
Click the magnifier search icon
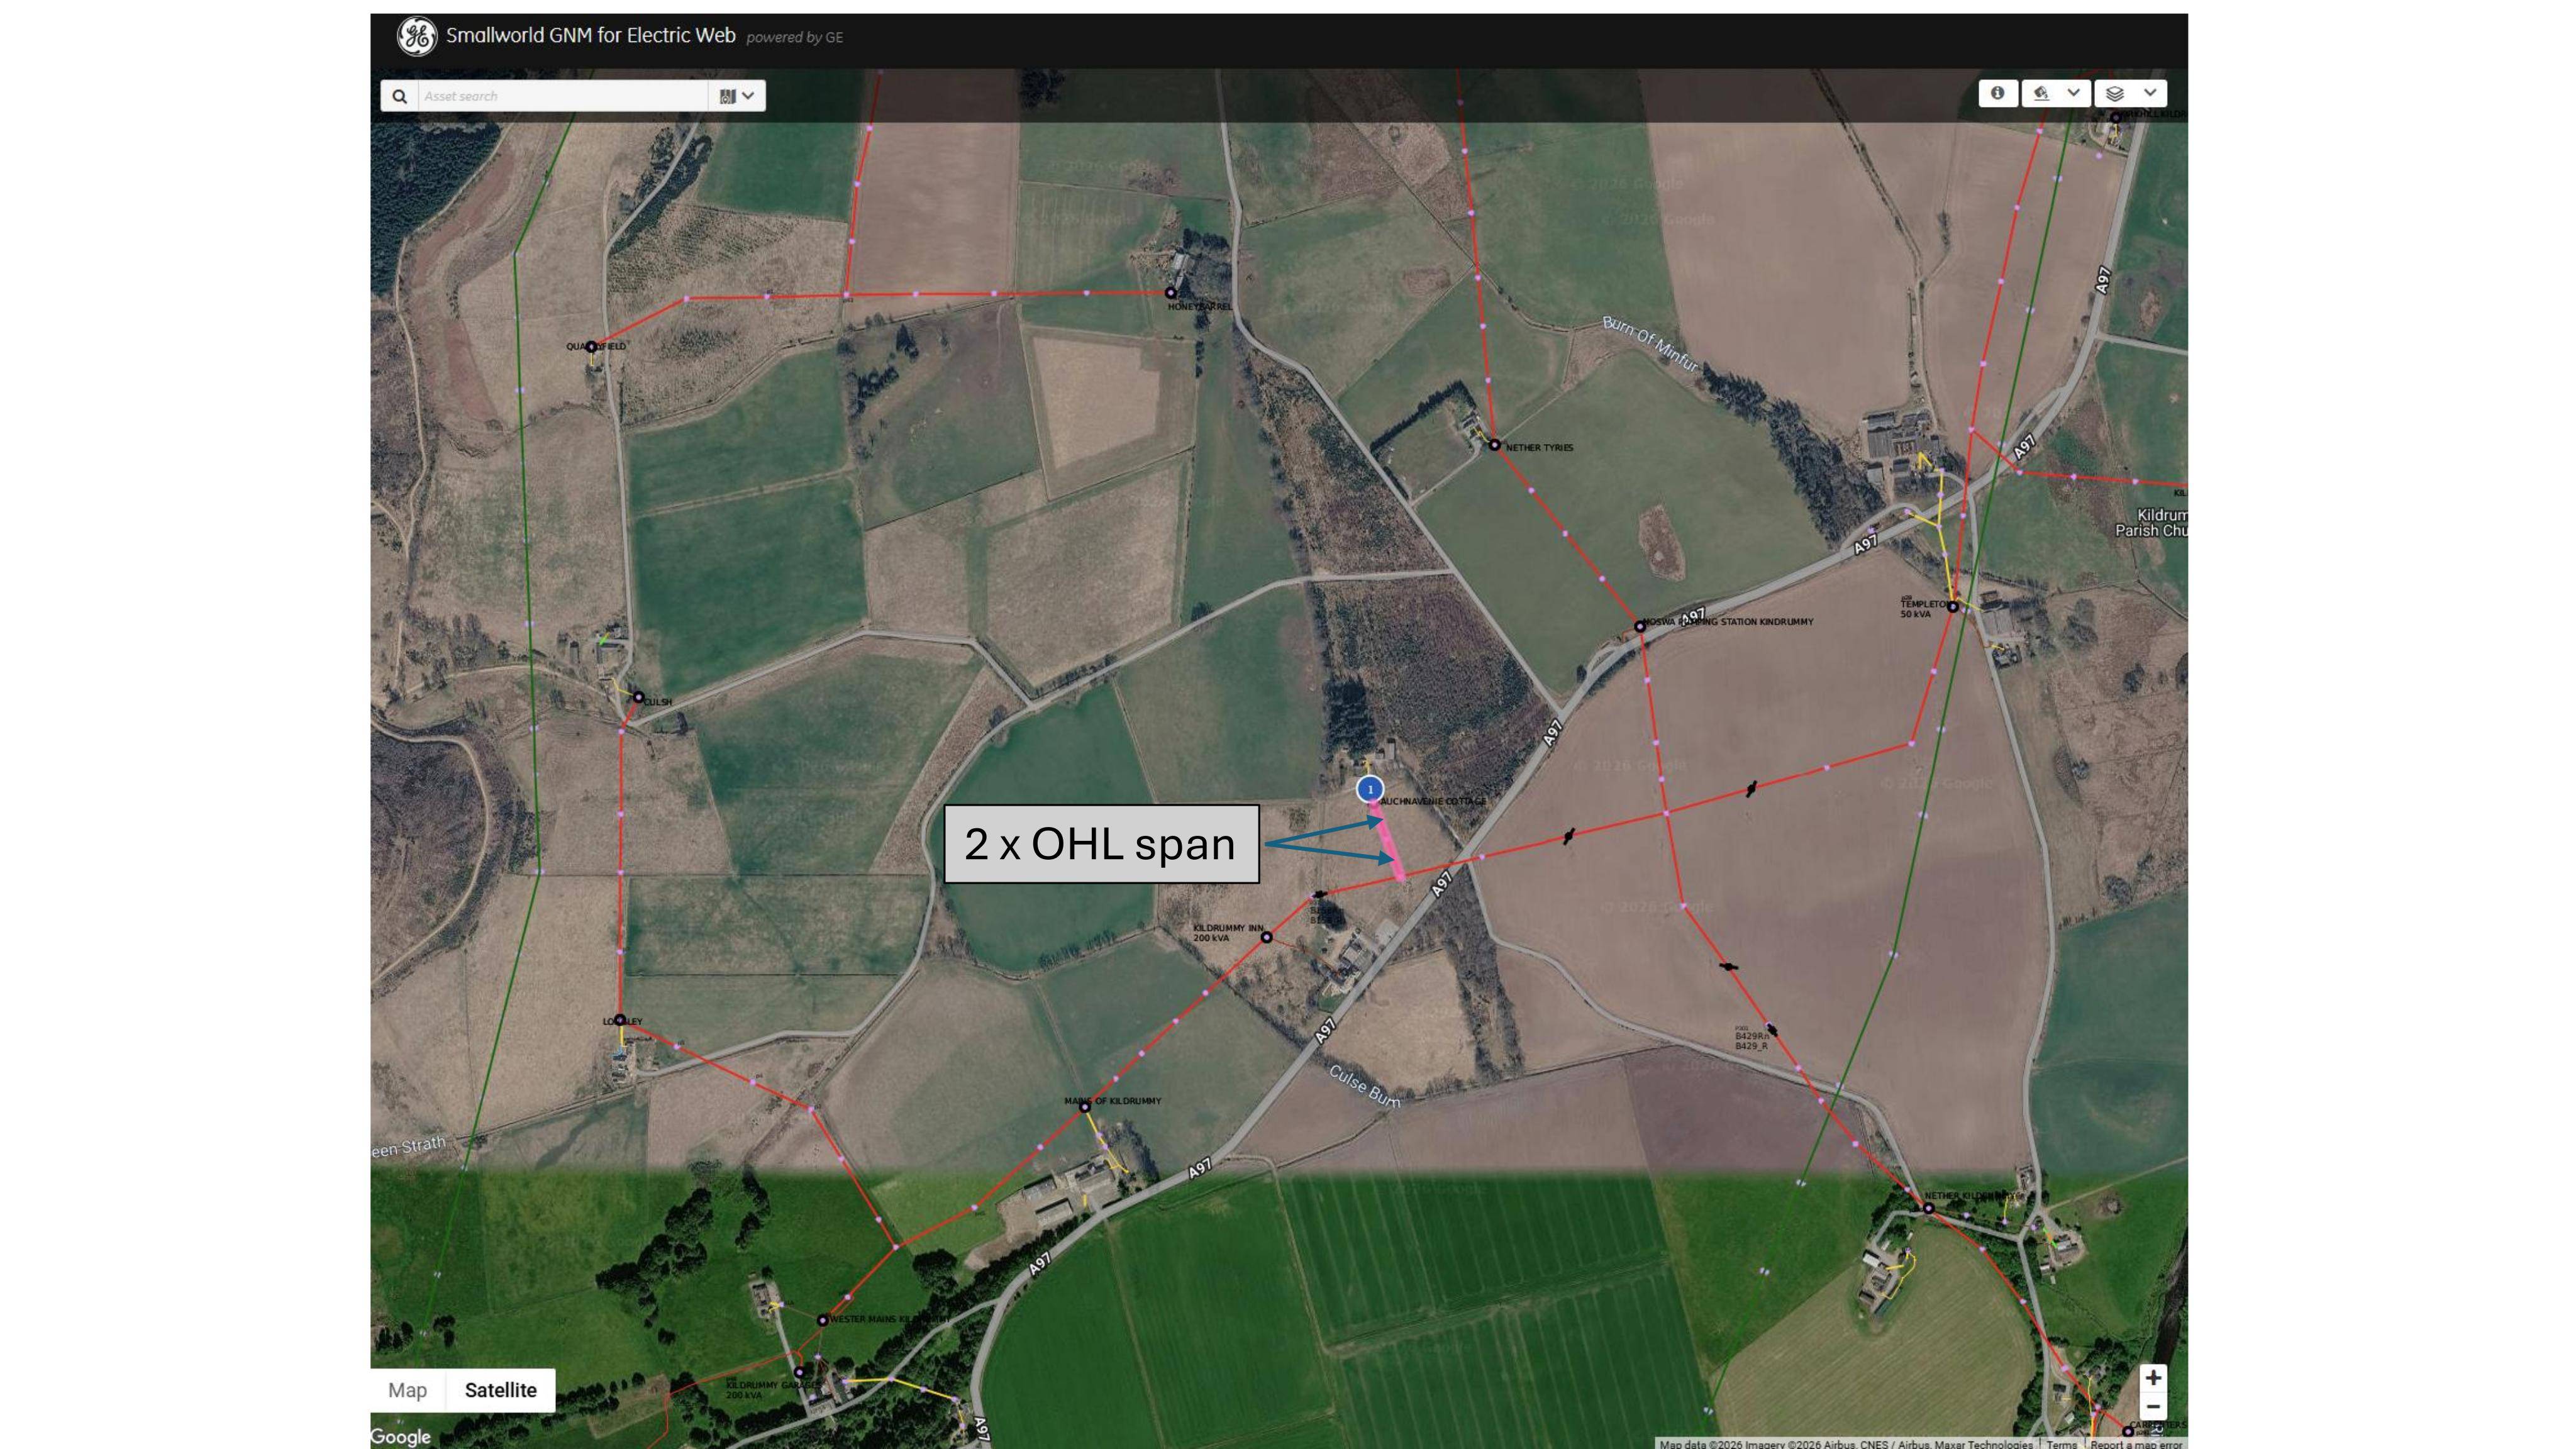(399, 96)
